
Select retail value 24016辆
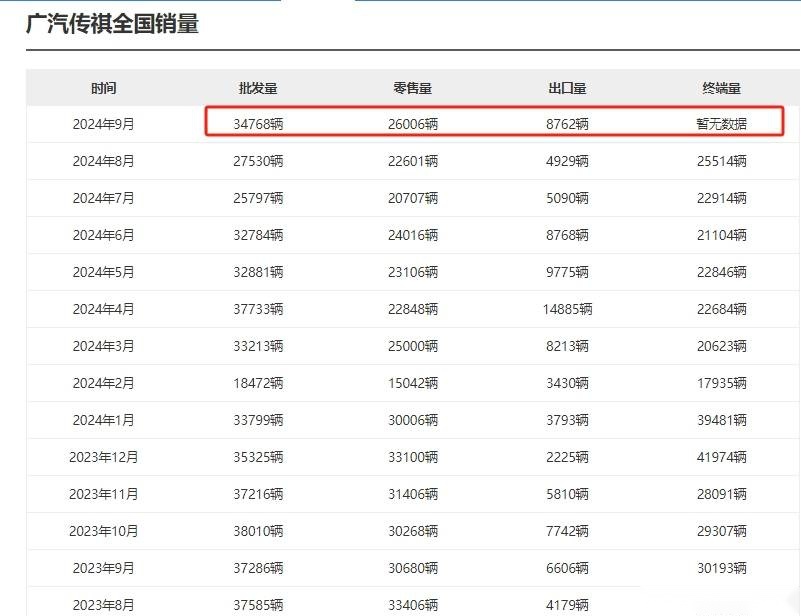coord(413,235)
